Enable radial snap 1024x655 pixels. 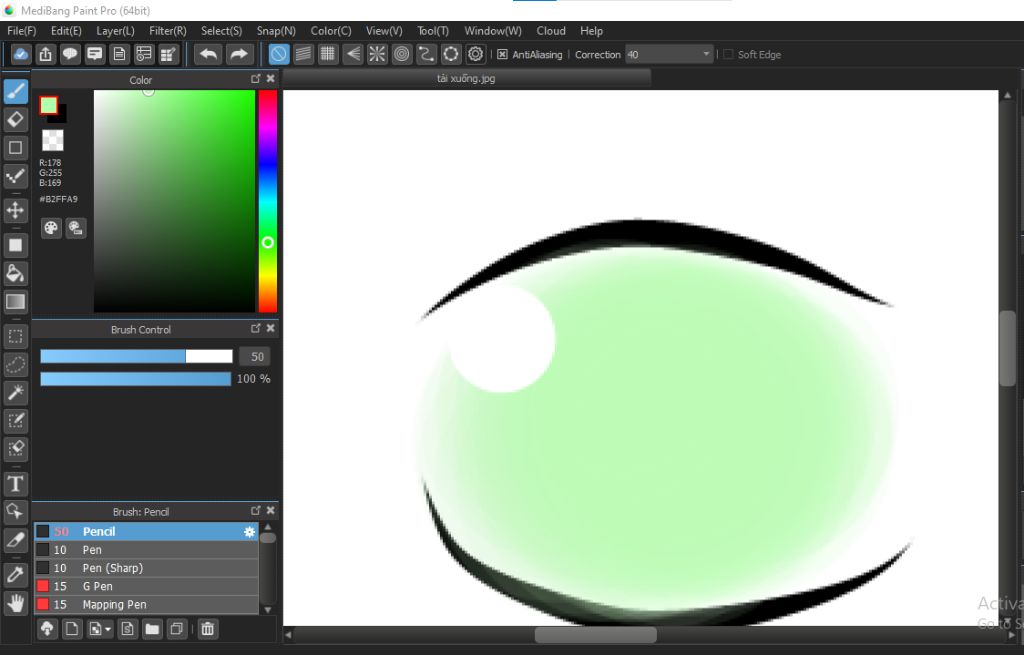377,54
